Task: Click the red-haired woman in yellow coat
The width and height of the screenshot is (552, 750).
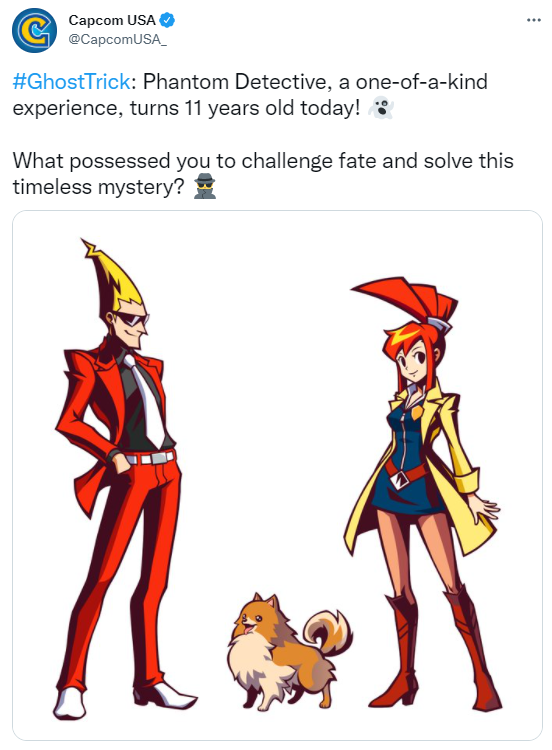Action: click(x=423, y=493)
